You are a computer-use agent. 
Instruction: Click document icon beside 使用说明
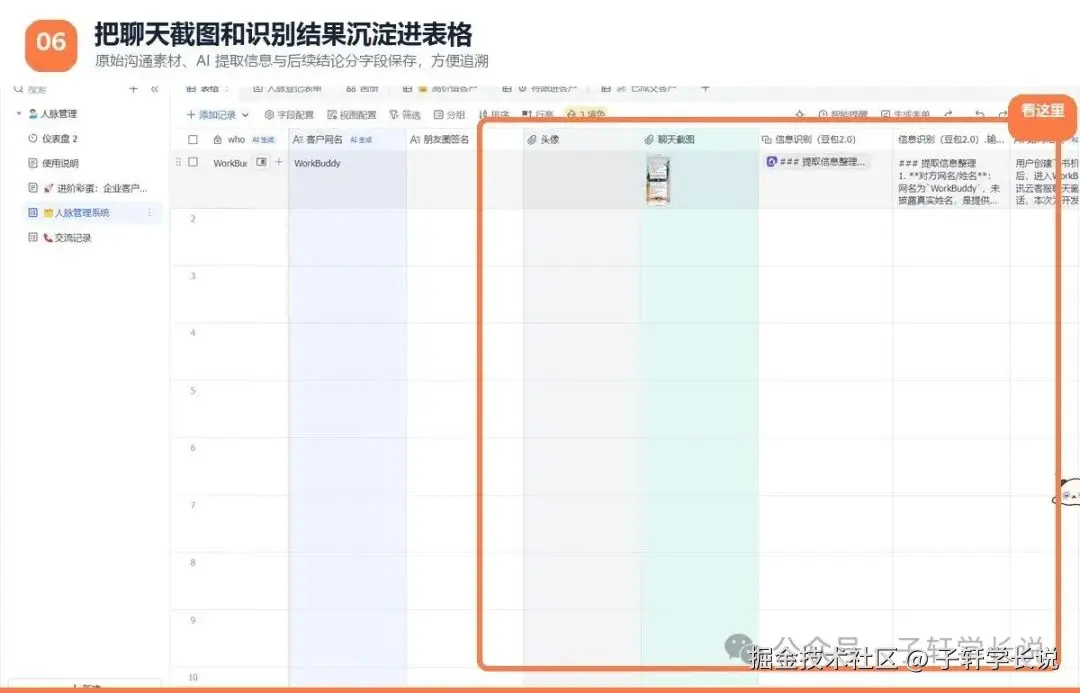click(x=32, y=163)
